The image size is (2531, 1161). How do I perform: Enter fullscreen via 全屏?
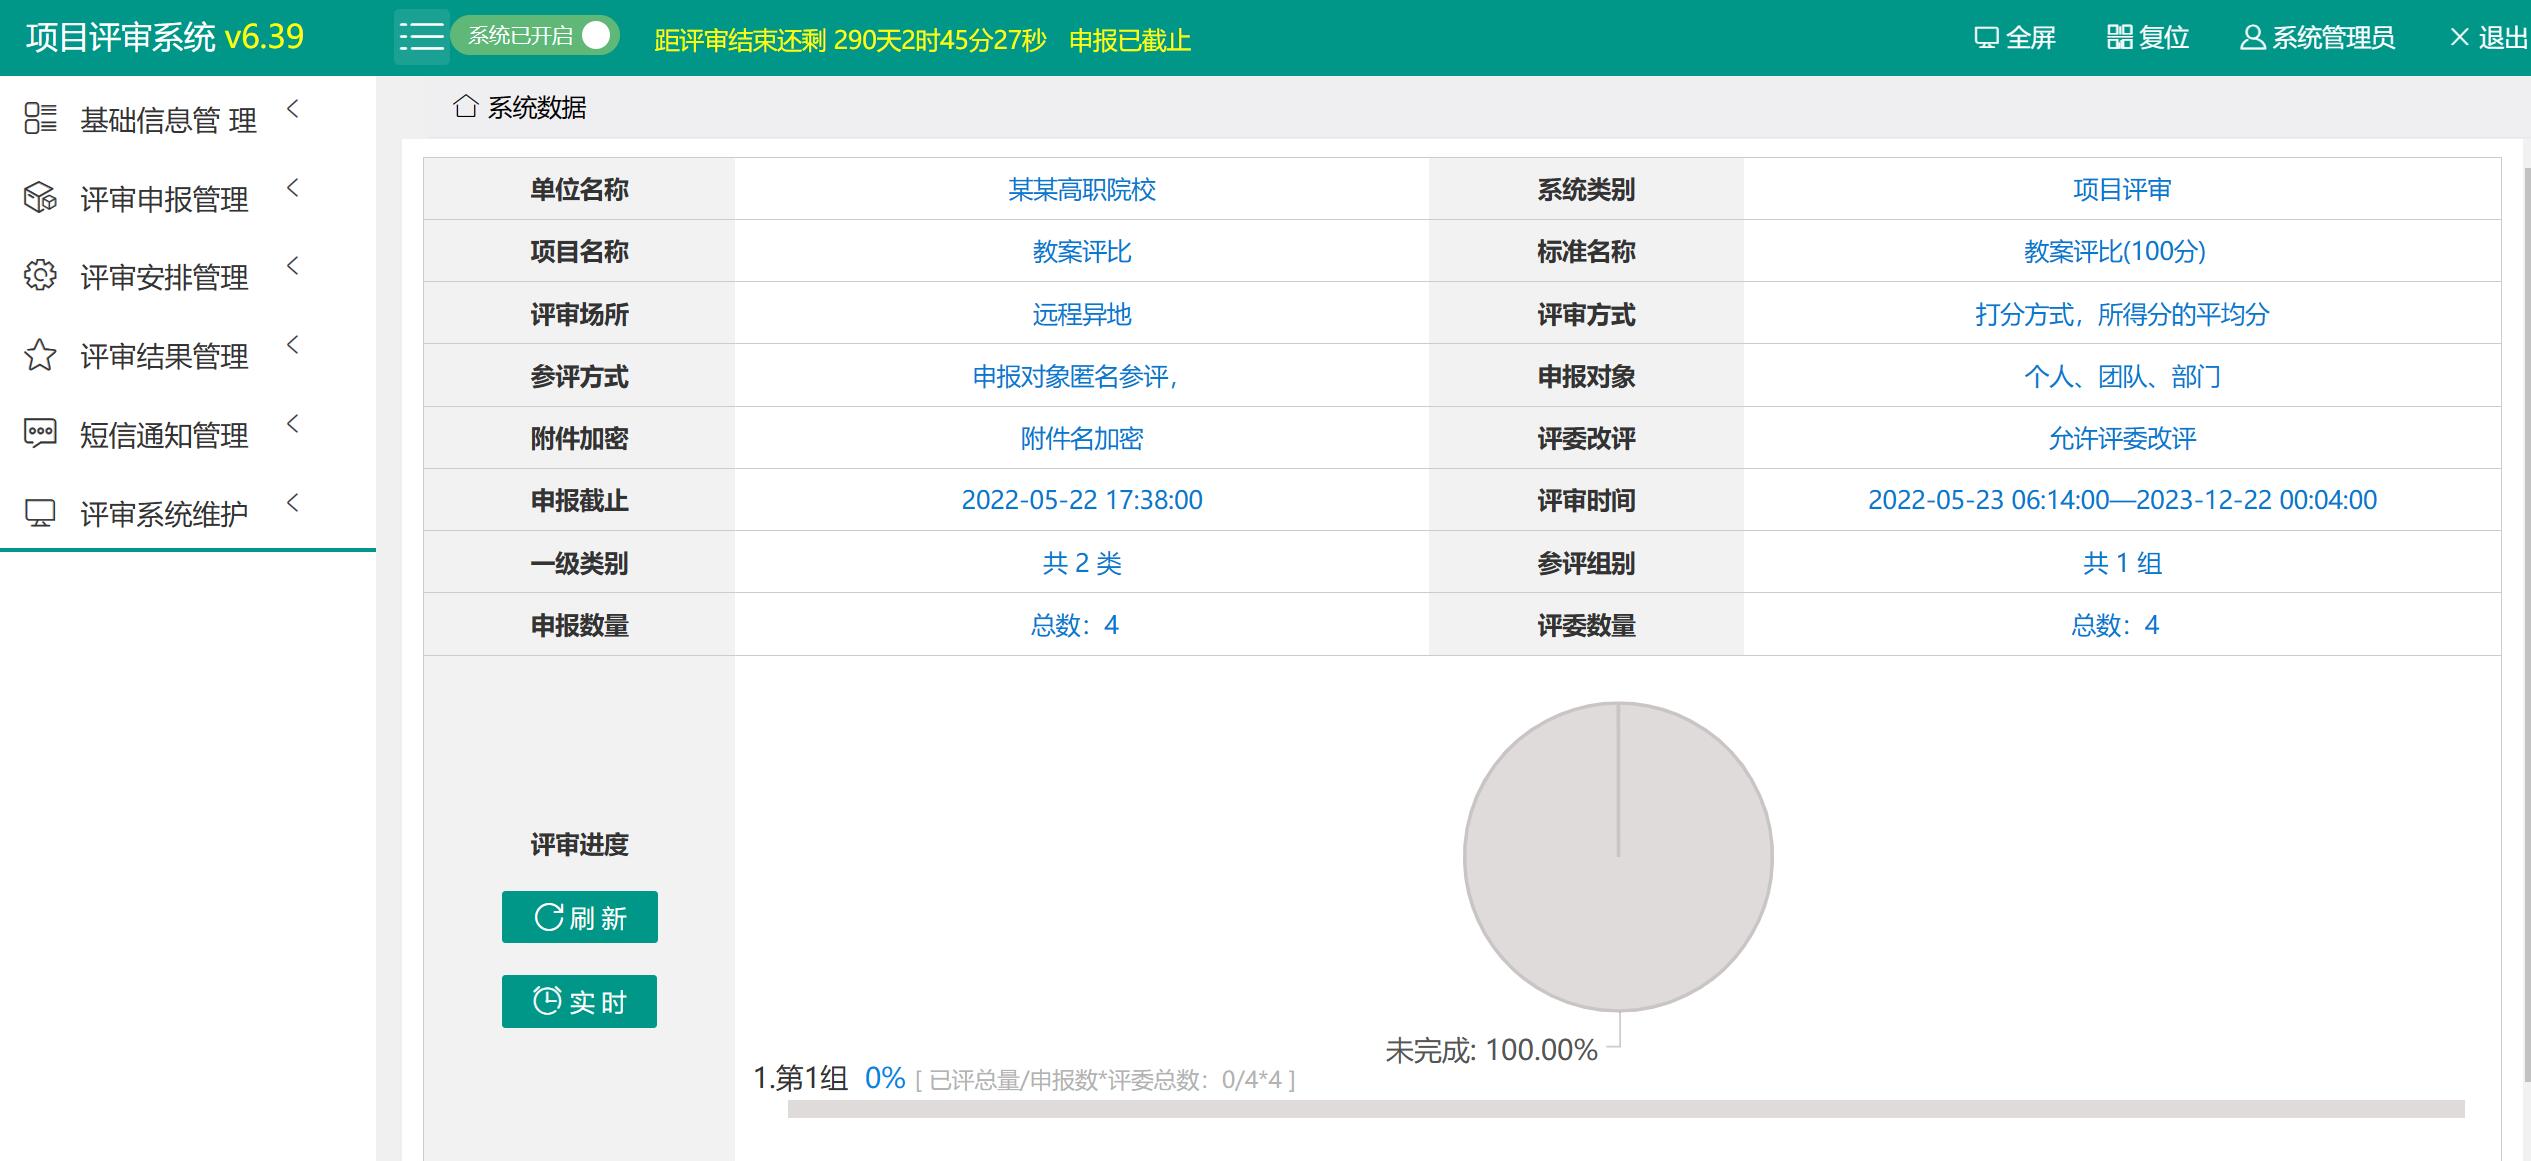pyautogui.click(x=2015, y=38)
